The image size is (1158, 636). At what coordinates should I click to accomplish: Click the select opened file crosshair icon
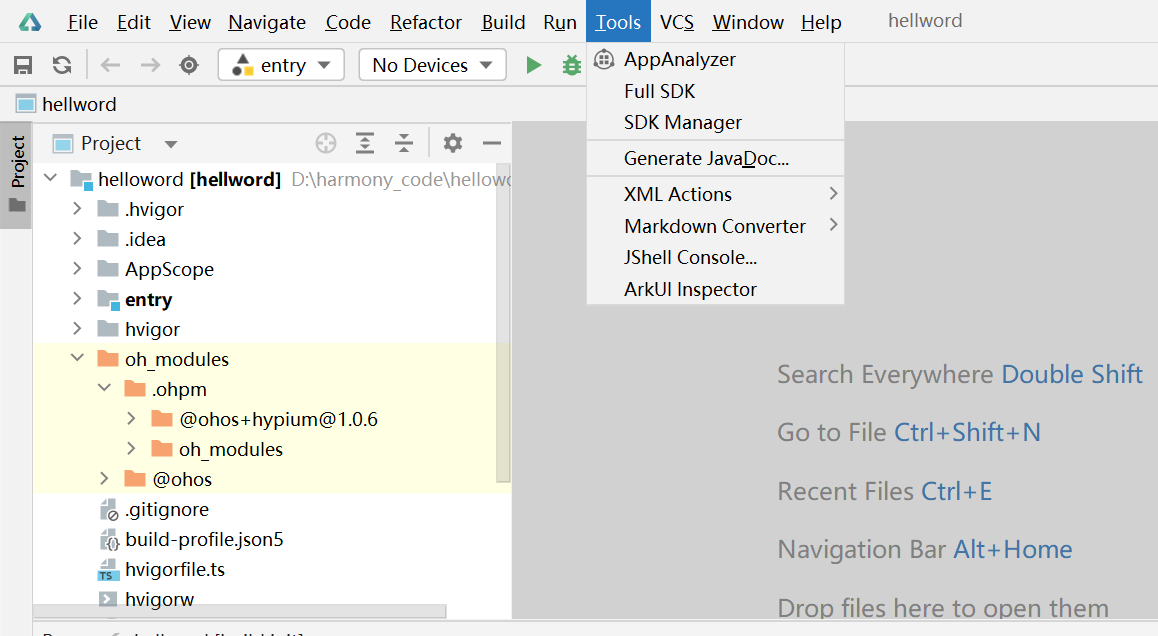point(326,143)
